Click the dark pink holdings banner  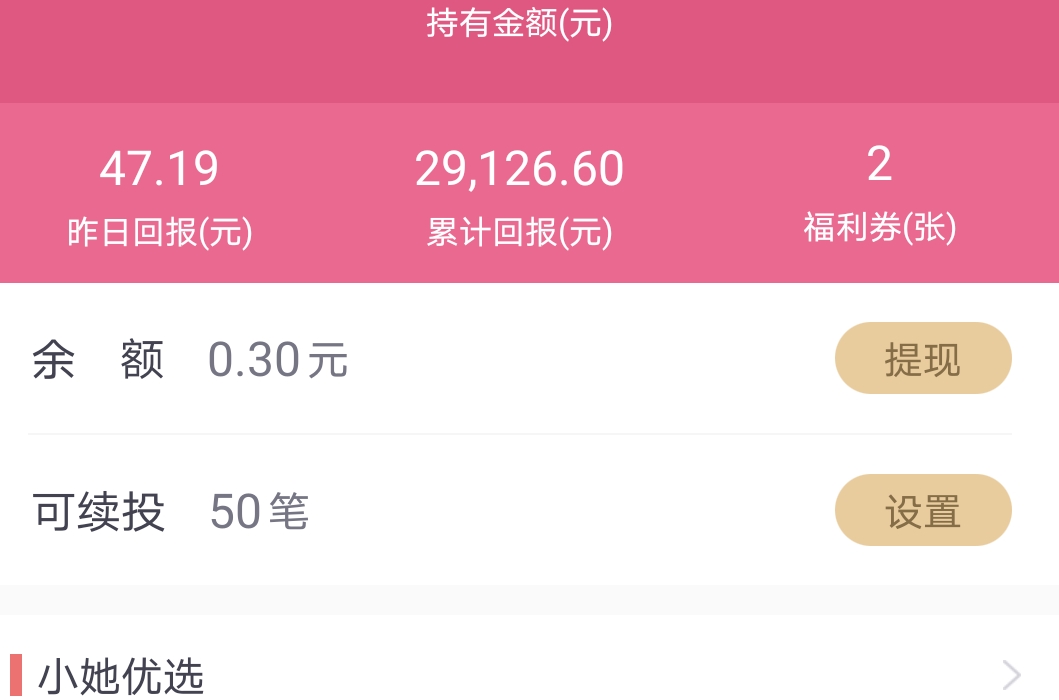[x=530, y=51]
